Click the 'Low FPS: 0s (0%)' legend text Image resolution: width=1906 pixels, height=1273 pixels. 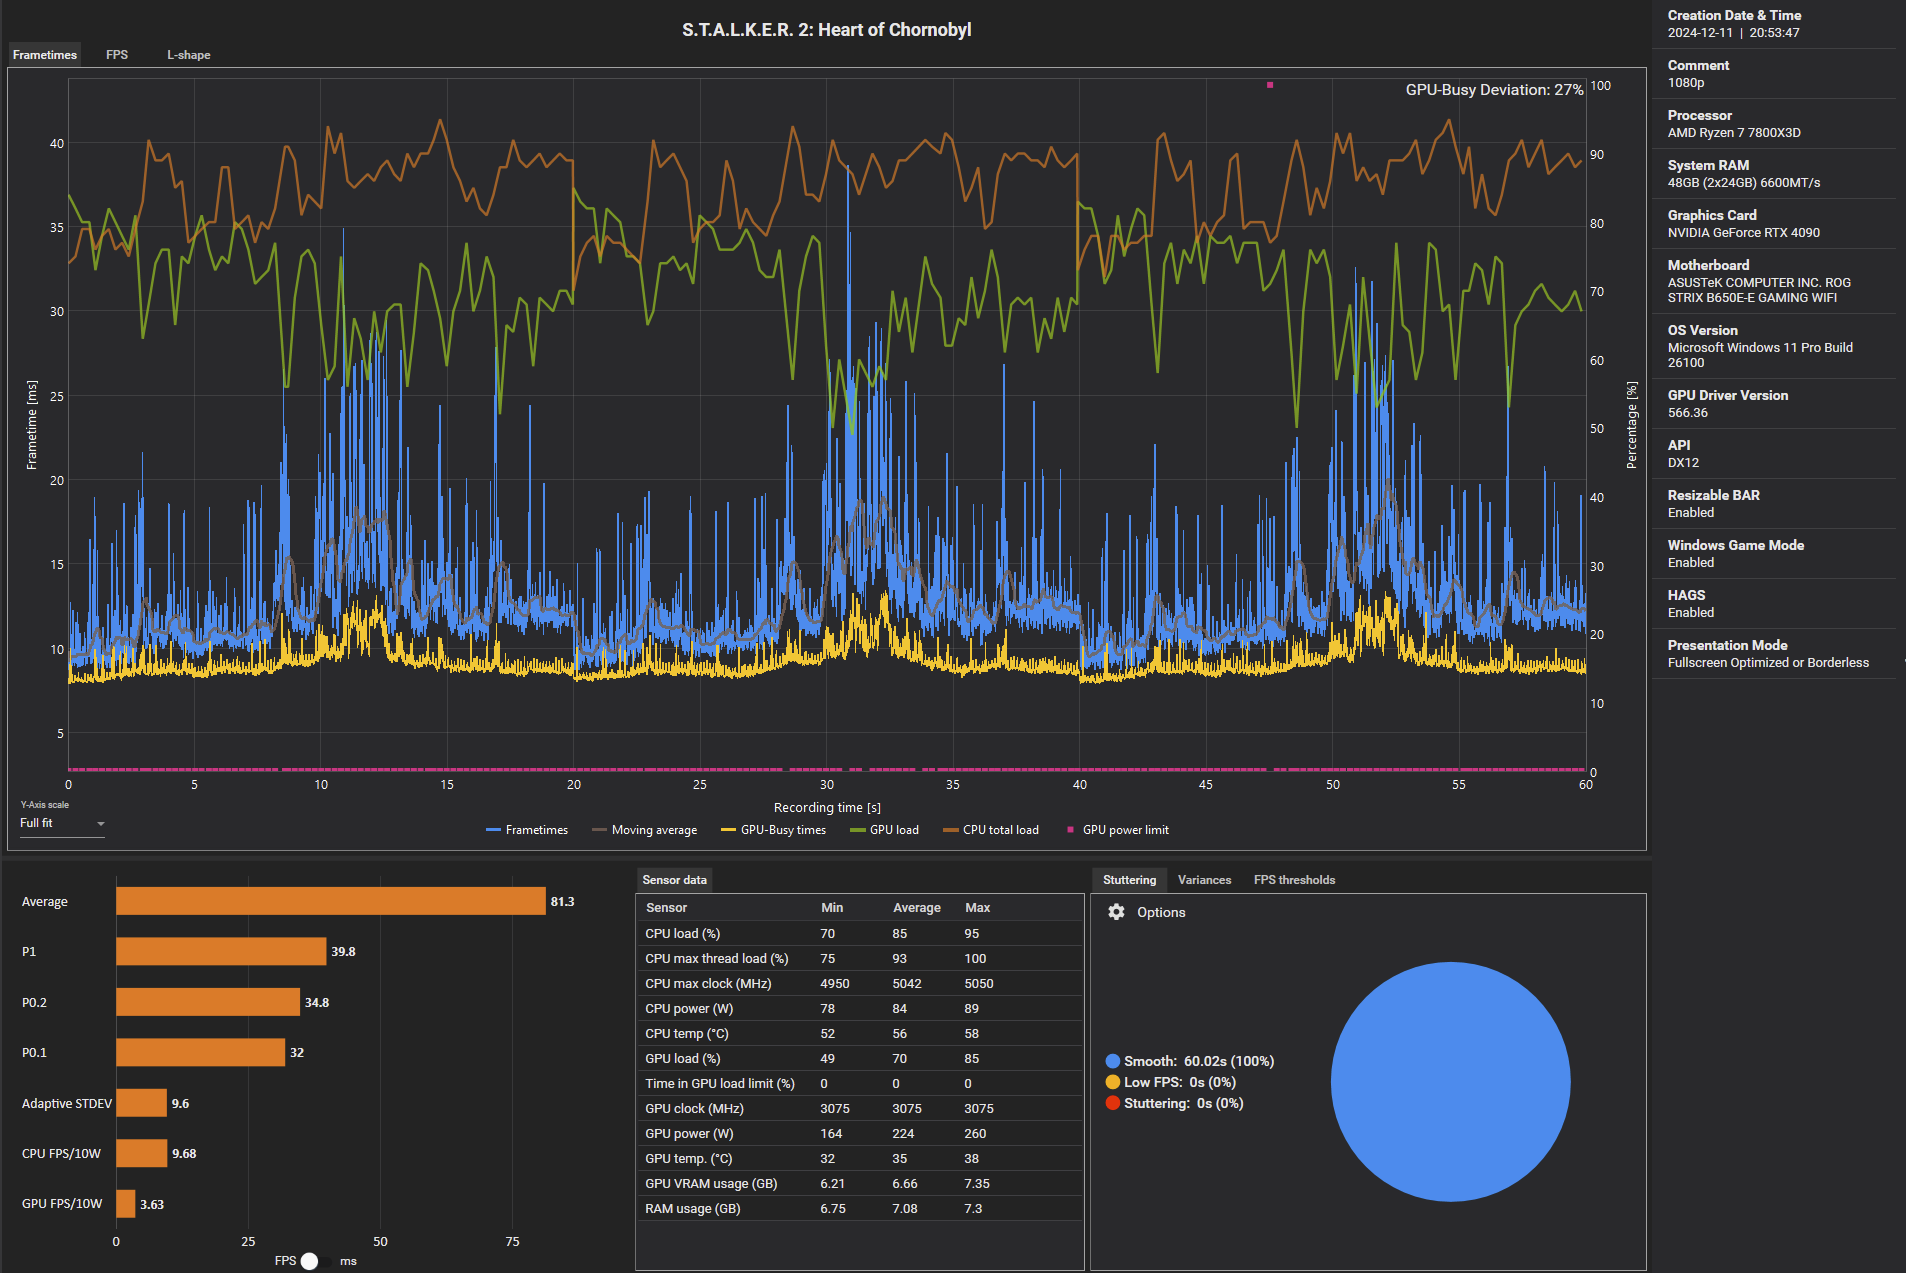(x=1180, y=1082)
